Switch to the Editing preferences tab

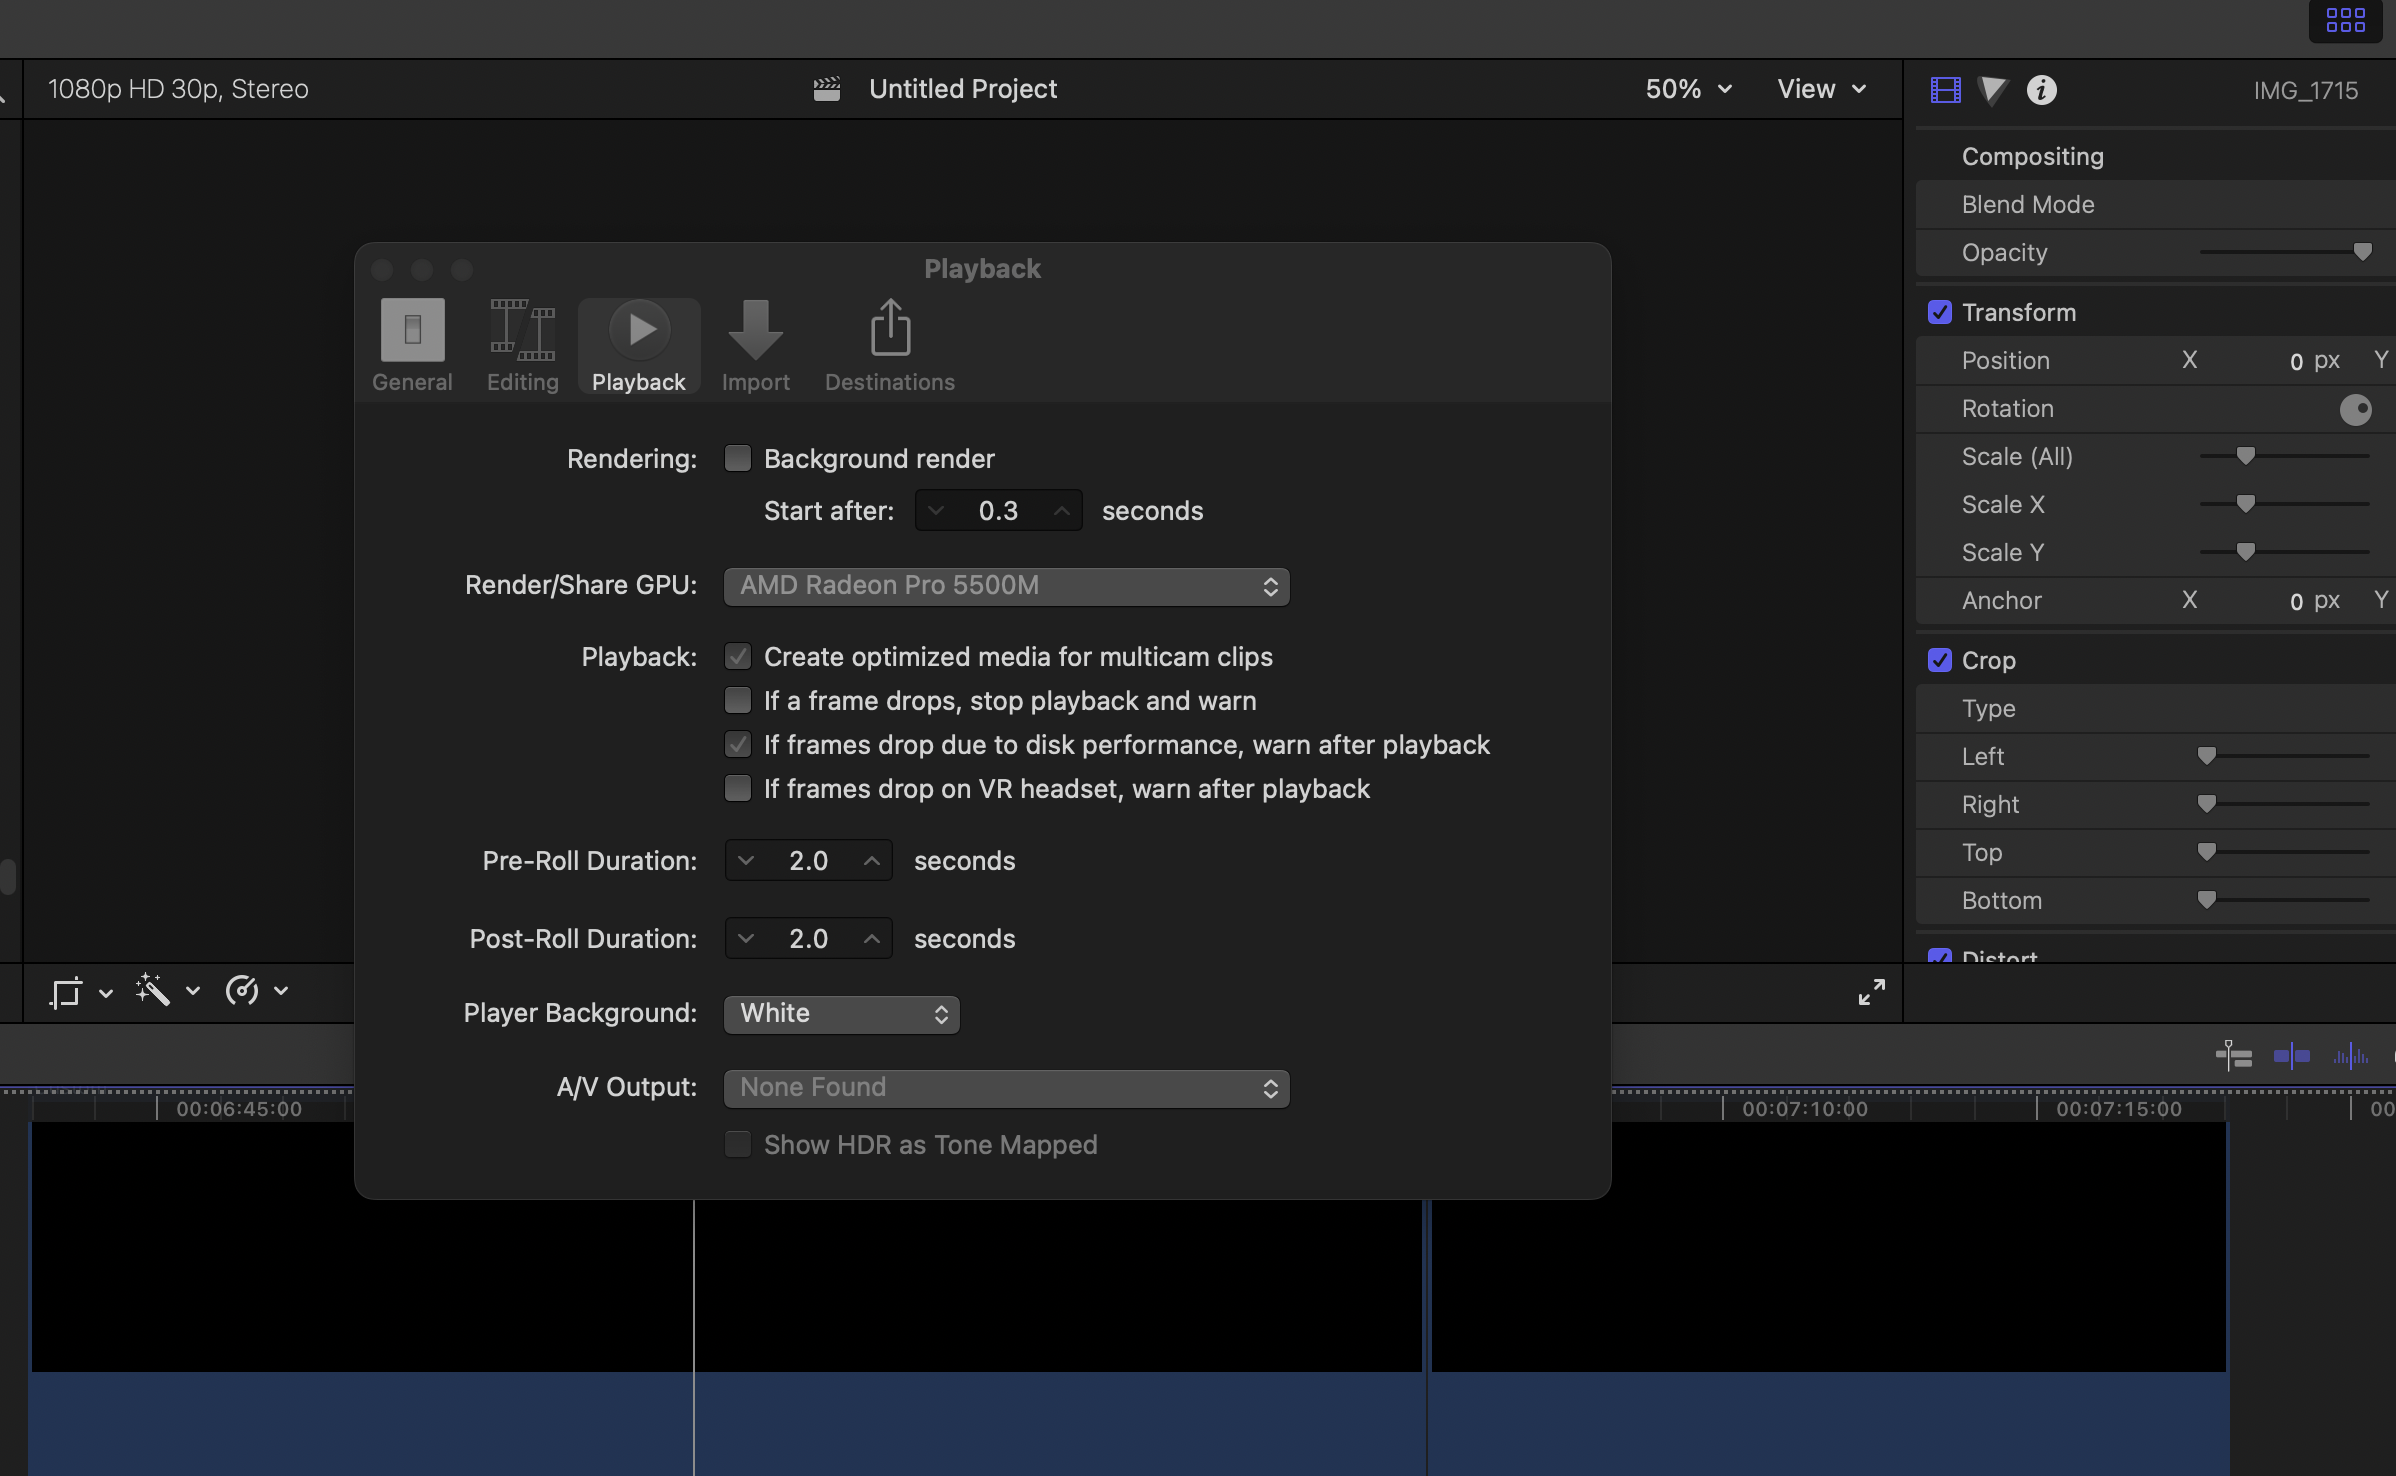point(522,345)
